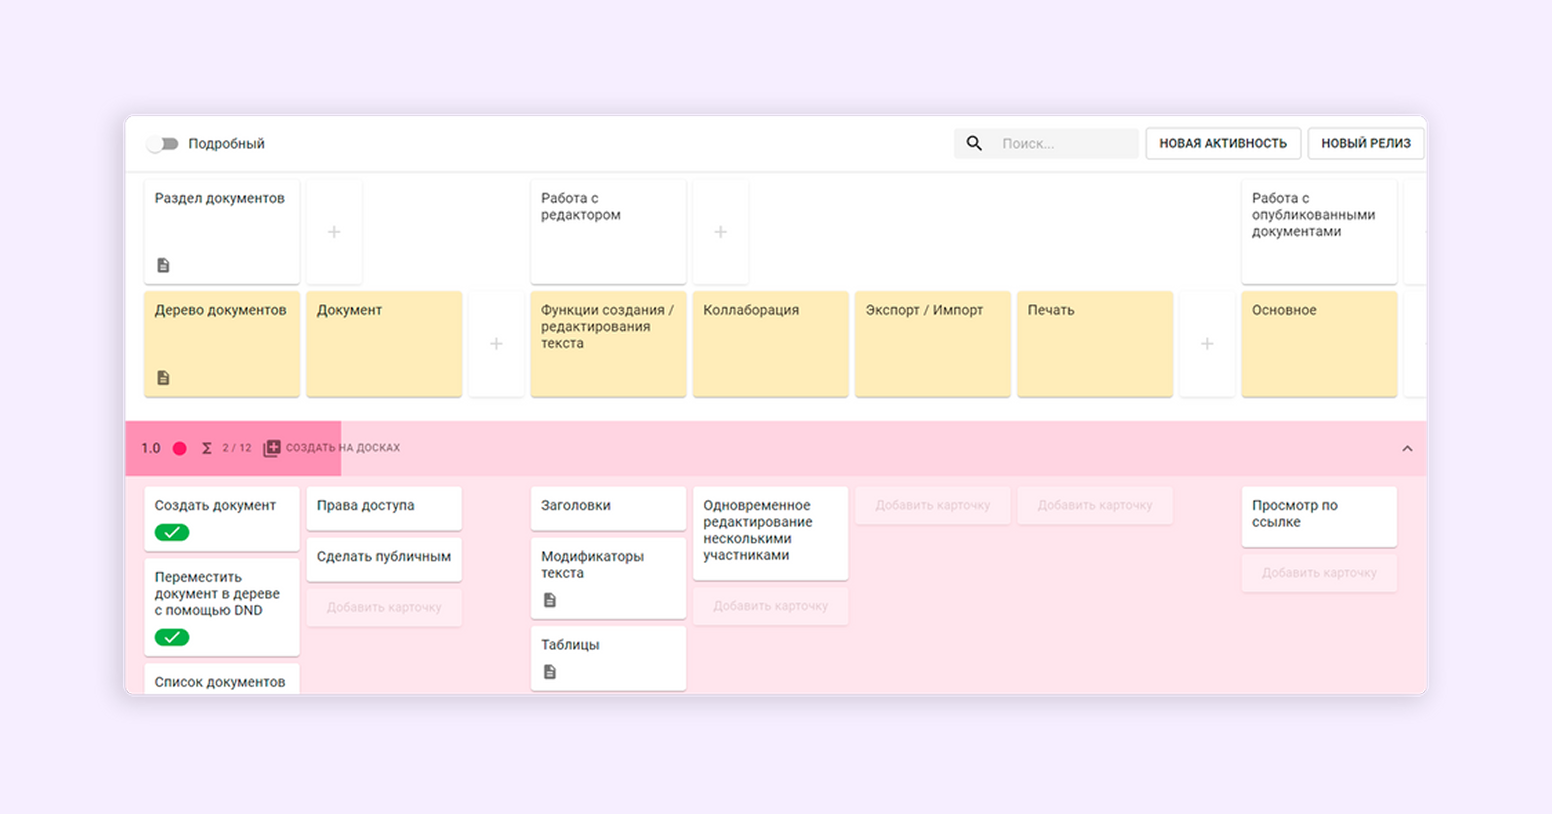Open the Просмотр по ссылке card

[1319, 517]
